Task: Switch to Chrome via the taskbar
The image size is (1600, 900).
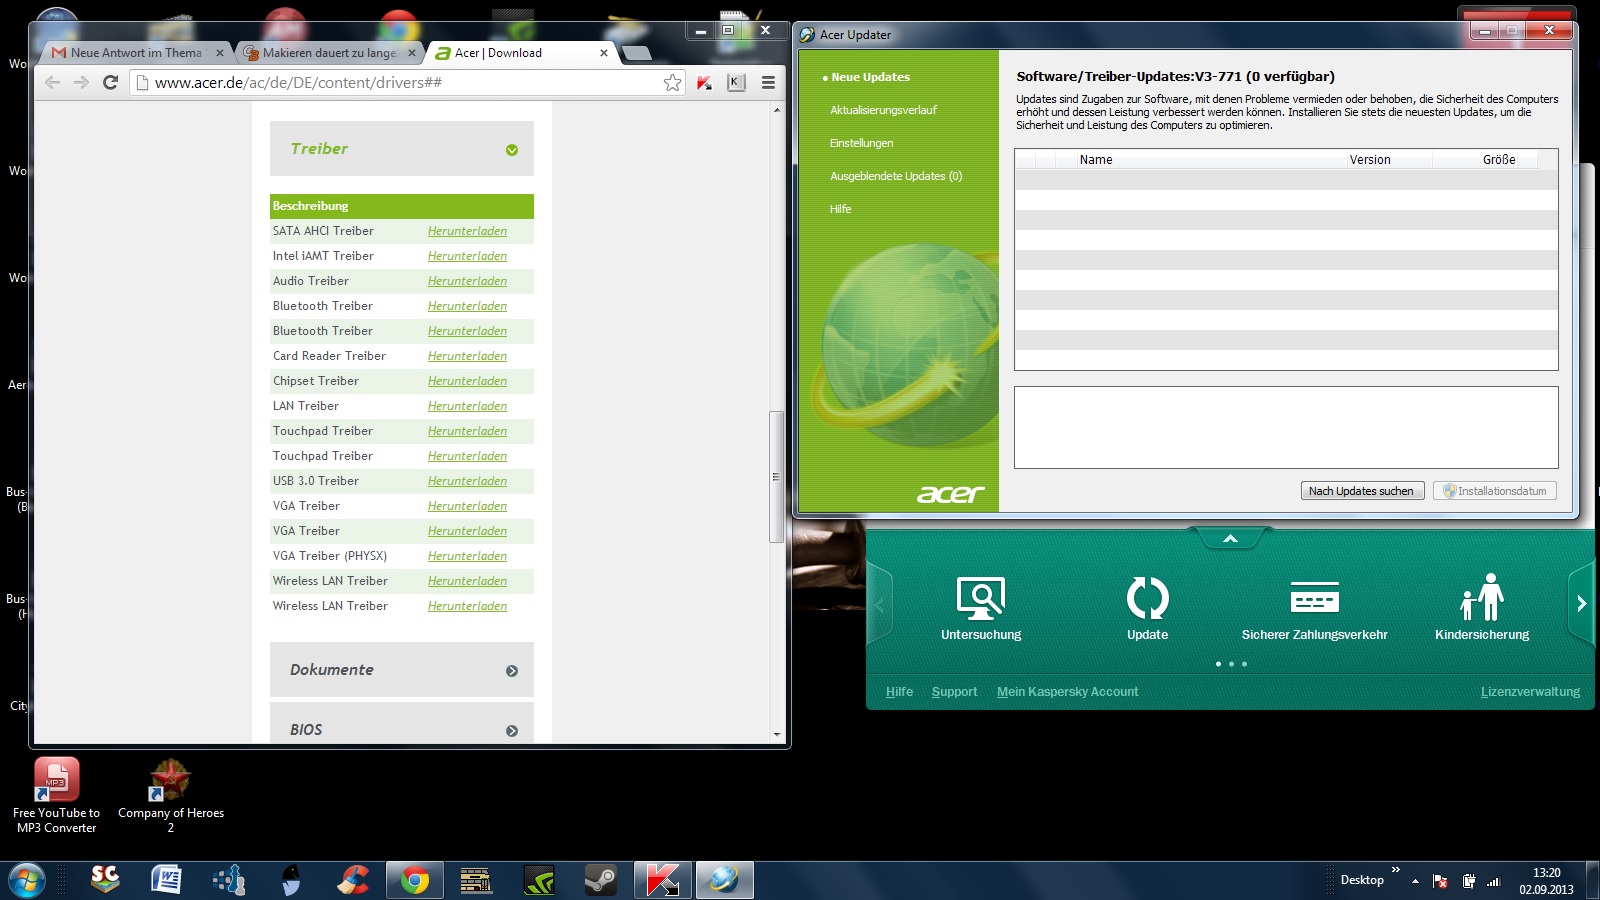Action: pos(415,881)
